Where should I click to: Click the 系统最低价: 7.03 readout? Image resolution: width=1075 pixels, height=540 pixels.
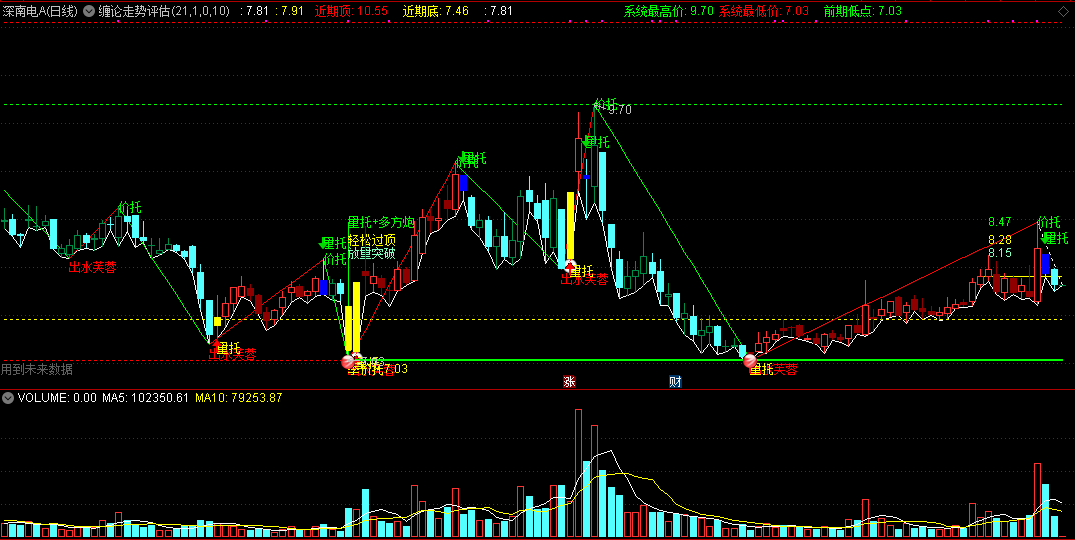click(764, 11)
